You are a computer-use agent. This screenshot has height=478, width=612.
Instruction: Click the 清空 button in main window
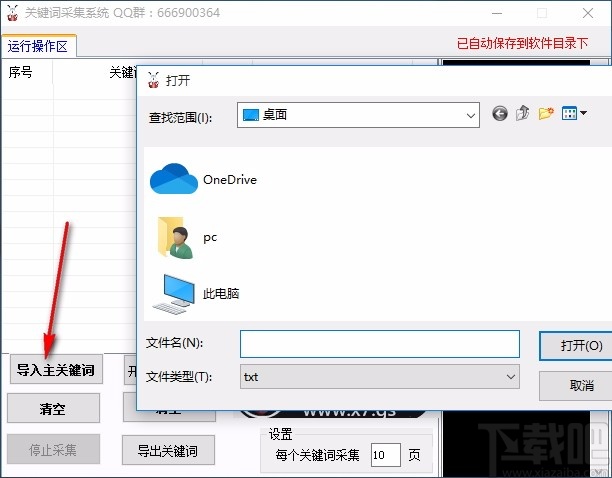point(53,408)
